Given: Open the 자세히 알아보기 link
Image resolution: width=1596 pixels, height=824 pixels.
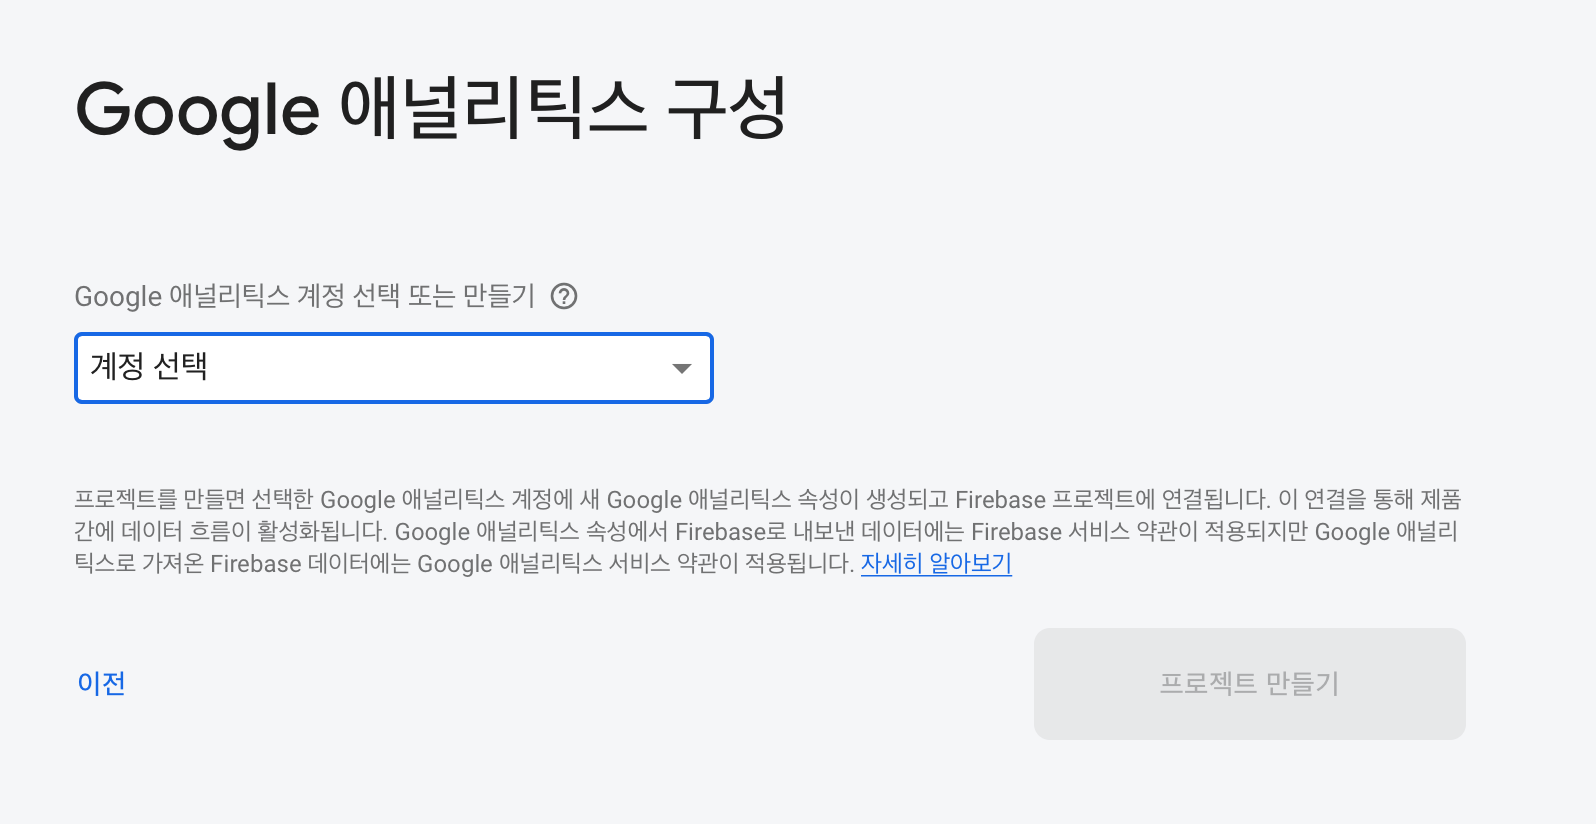Looking at the screenshot, I should tap(936, 564).
